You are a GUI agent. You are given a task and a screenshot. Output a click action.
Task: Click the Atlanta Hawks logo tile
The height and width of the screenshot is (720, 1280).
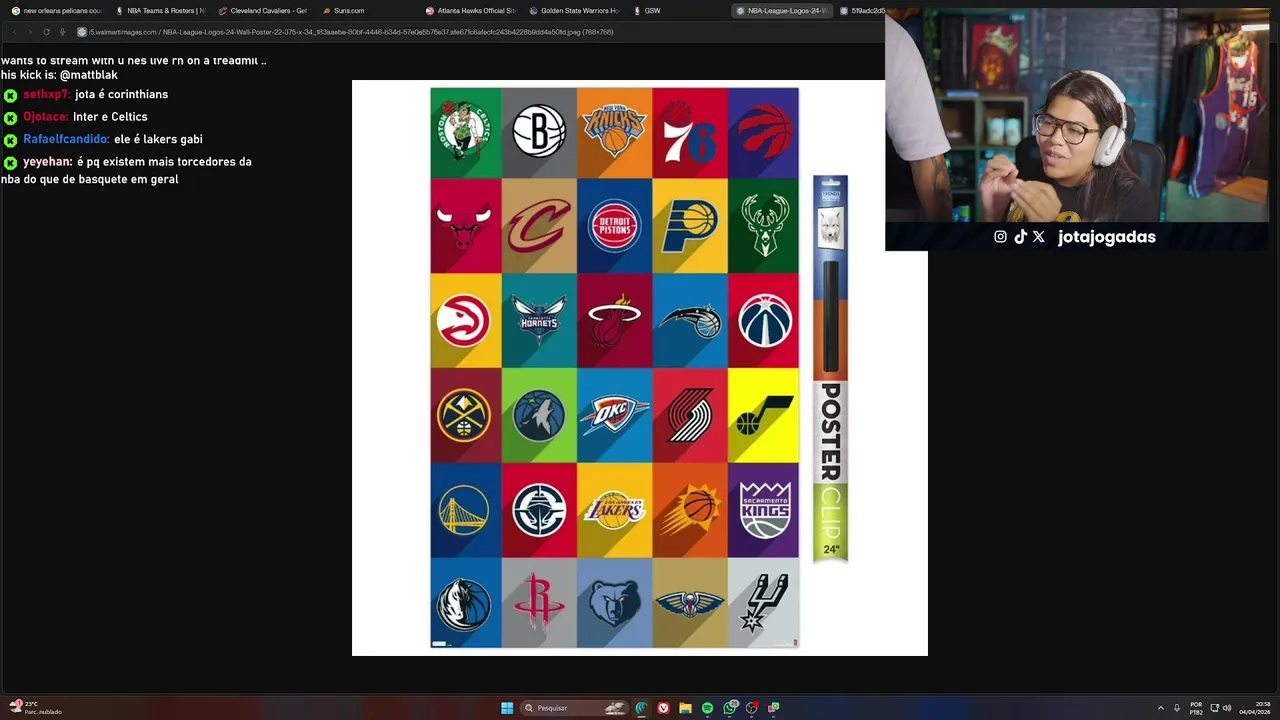tap(466, 320)
